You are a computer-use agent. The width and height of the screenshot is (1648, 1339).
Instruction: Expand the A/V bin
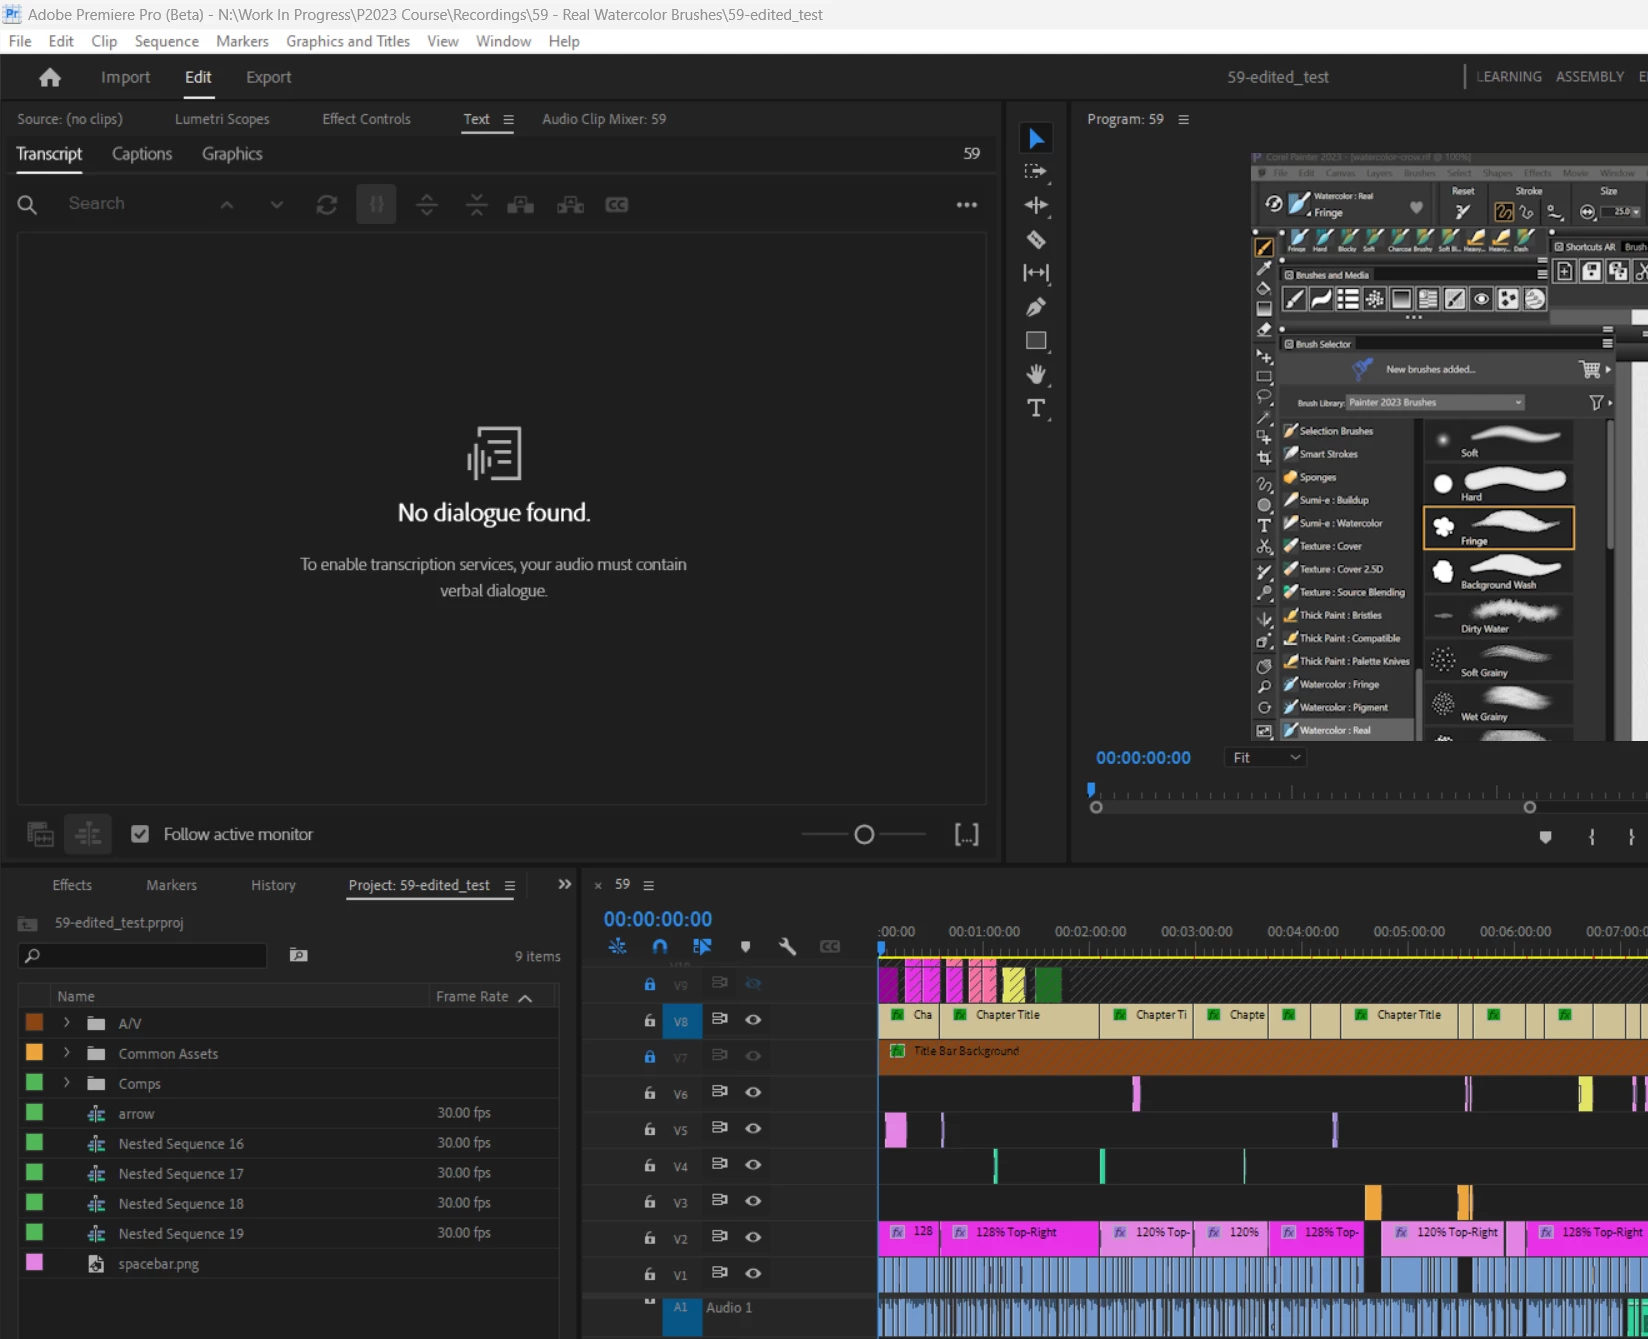[x=67, y=1023]
